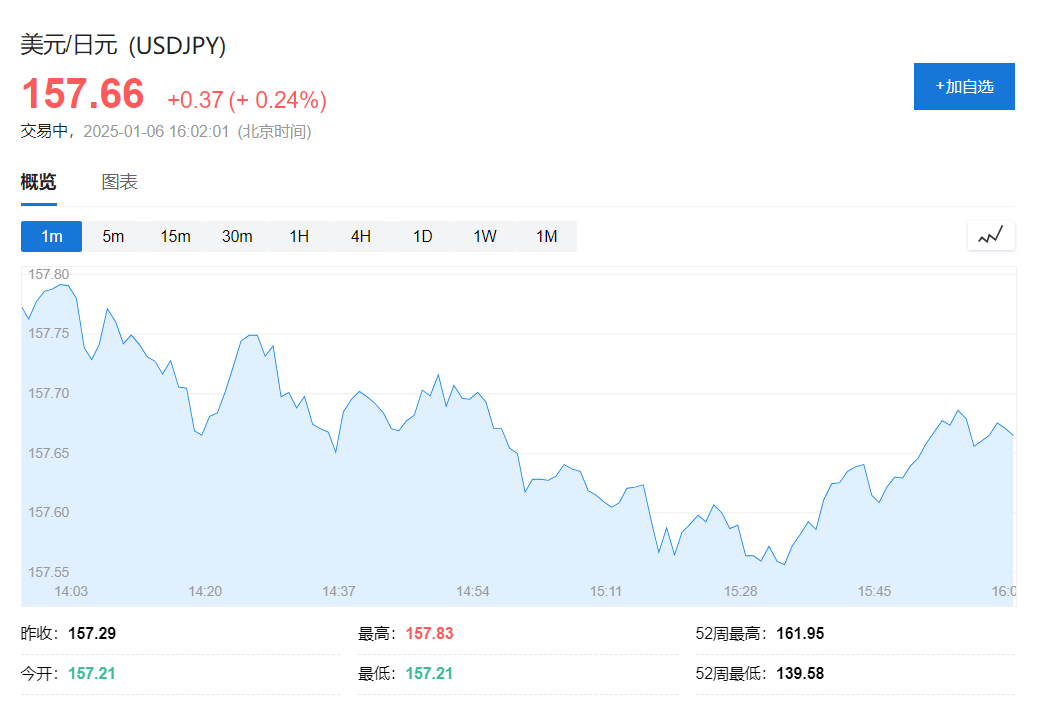Click the 14:03 time axis label
Viewport: 1038px width, 708px height.
point(71,591)
